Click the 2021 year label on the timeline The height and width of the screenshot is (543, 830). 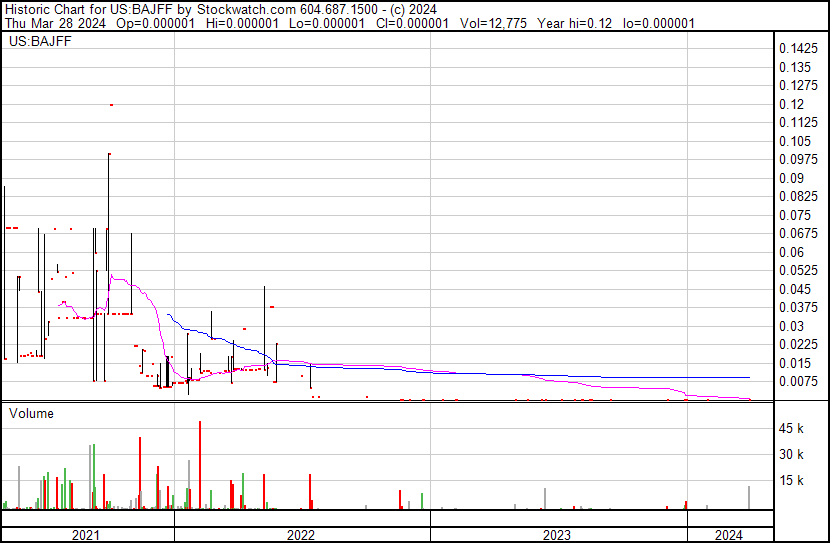point(87,535)
